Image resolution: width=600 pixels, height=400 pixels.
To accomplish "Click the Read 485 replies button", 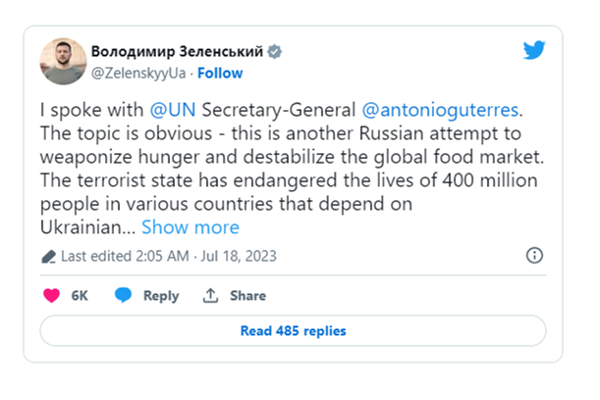I will (x=293, y=330).
